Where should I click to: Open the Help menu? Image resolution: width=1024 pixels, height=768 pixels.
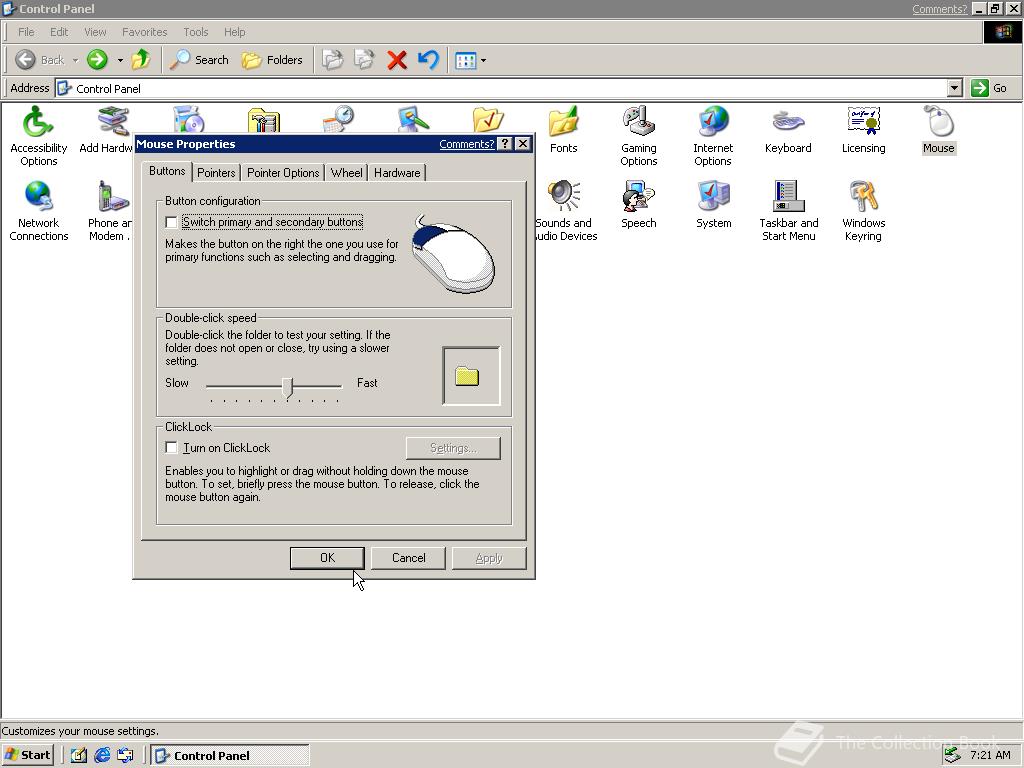tap(234, 32)
